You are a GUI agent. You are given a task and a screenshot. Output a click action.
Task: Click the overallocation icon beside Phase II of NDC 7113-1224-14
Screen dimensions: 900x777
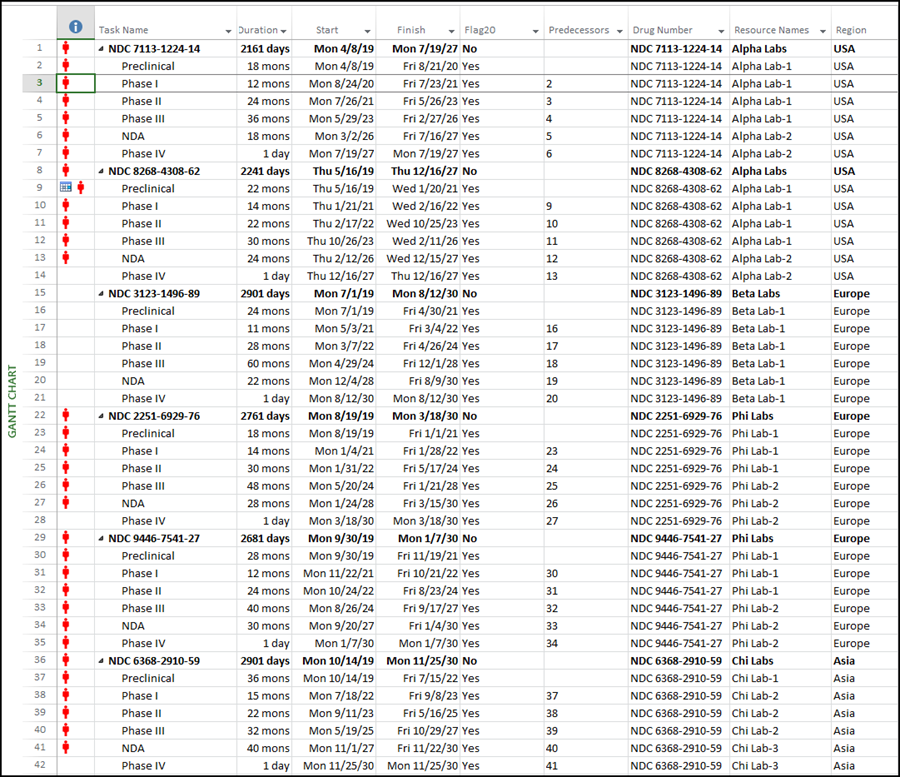coord(66,101)
